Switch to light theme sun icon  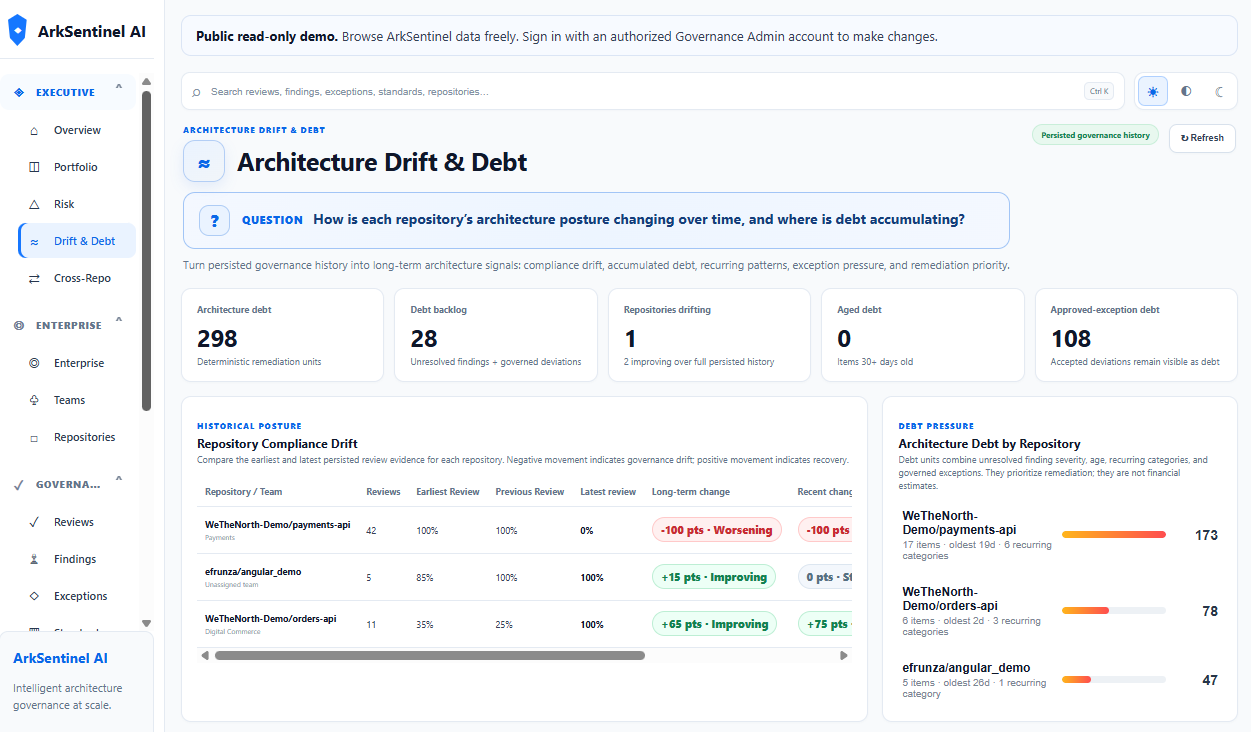click(1153, 91)
